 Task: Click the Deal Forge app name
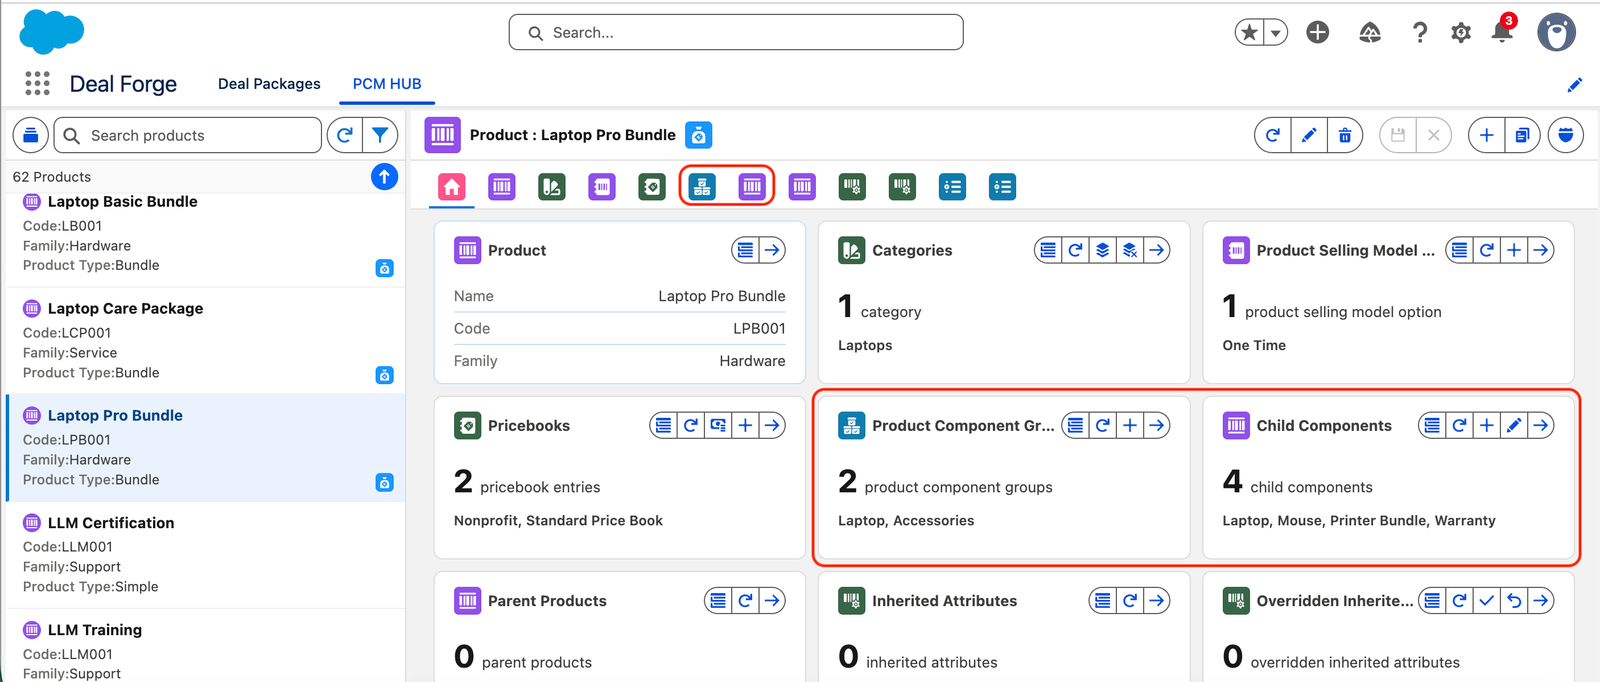[x=123, y=84]
